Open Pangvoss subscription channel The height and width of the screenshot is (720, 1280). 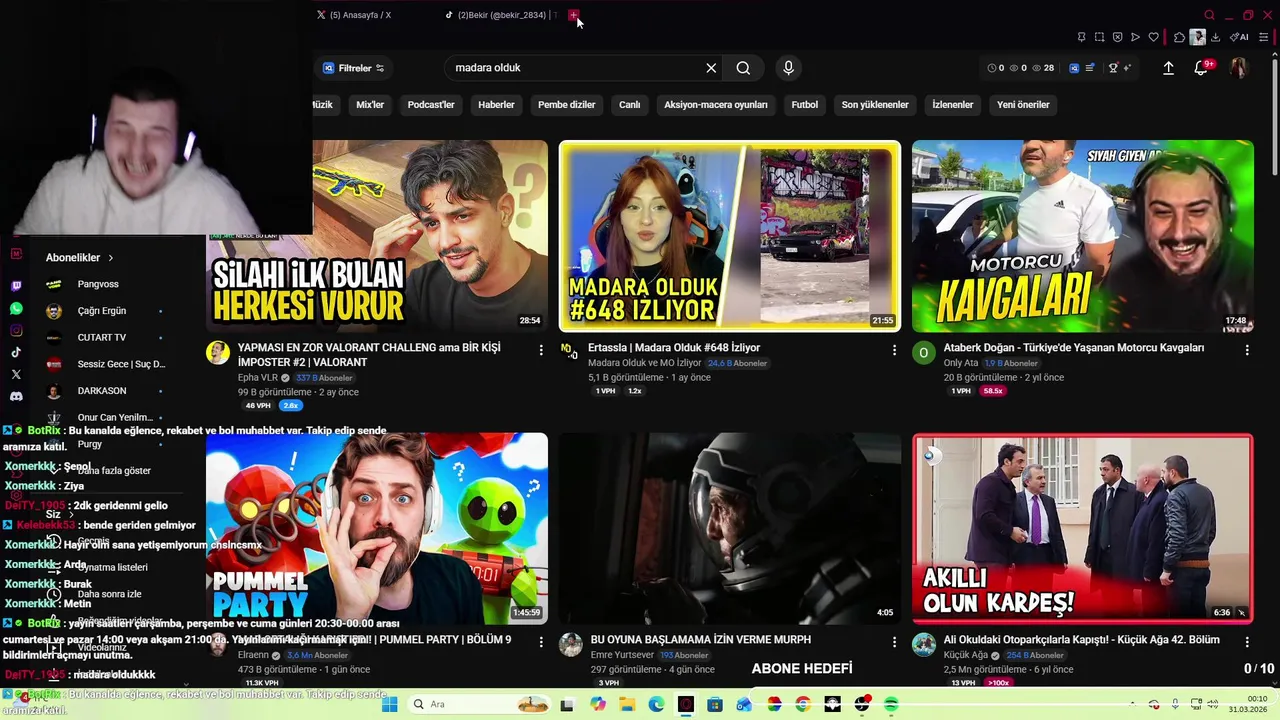coord(98,284)
